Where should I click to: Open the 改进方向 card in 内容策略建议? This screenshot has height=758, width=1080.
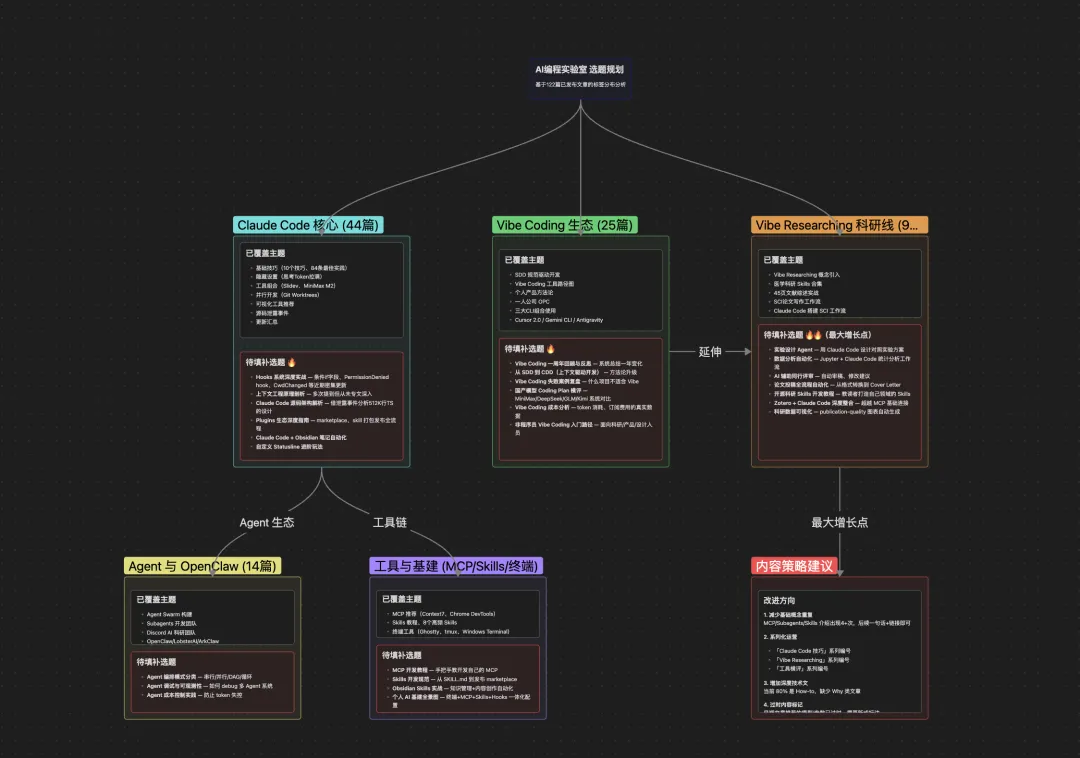[x=839, y=648]
